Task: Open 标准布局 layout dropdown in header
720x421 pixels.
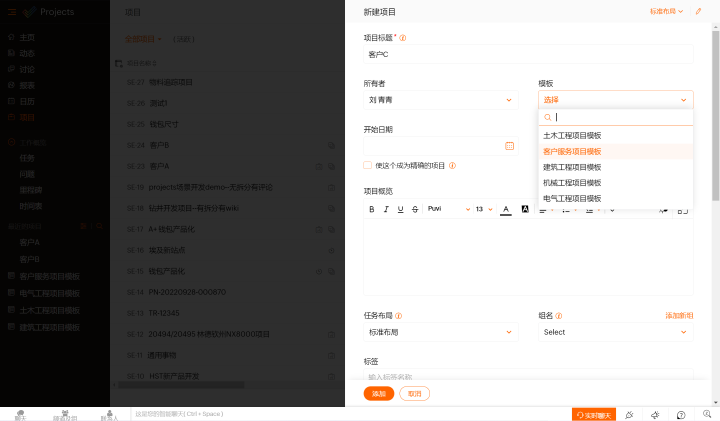Action: [x=666, y=11]
